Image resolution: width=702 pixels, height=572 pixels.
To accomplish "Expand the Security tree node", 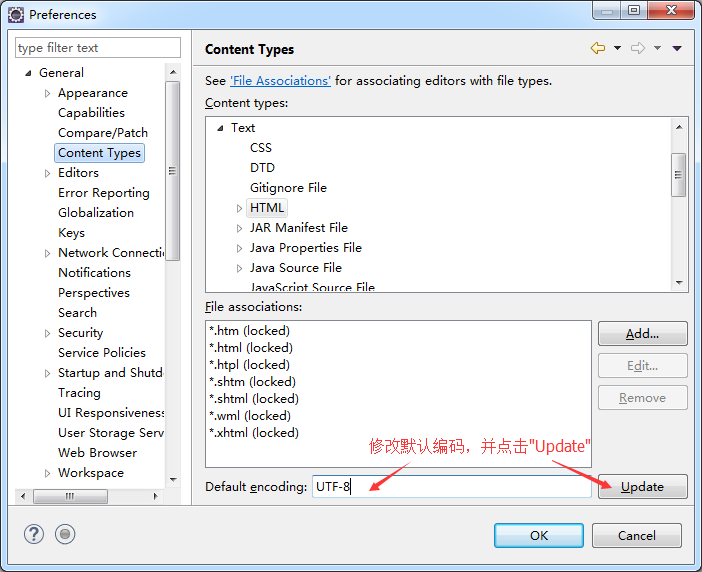I will click(x=47, y=333).
